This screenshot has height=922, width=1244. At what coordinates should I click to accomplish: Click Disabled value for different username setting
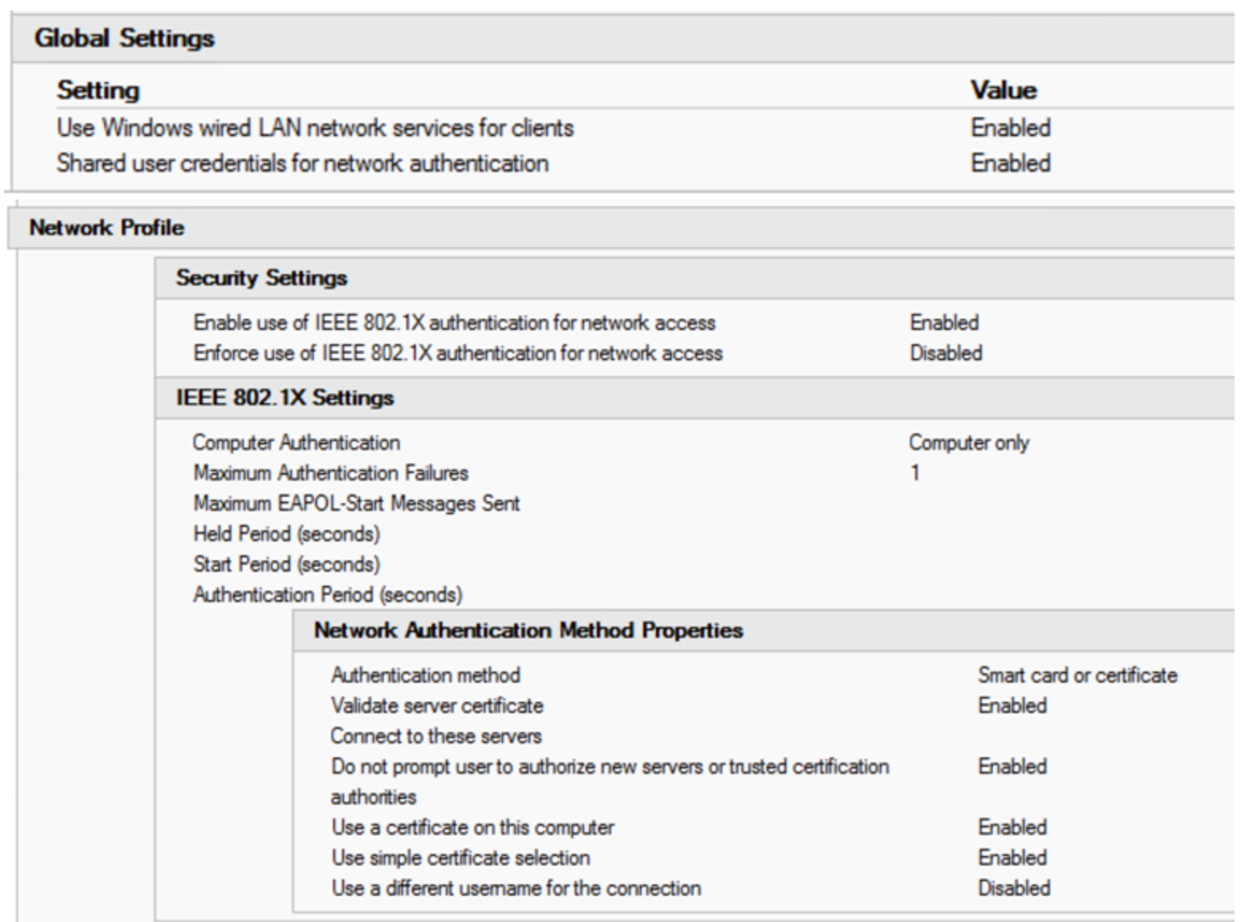[1013, 888]
